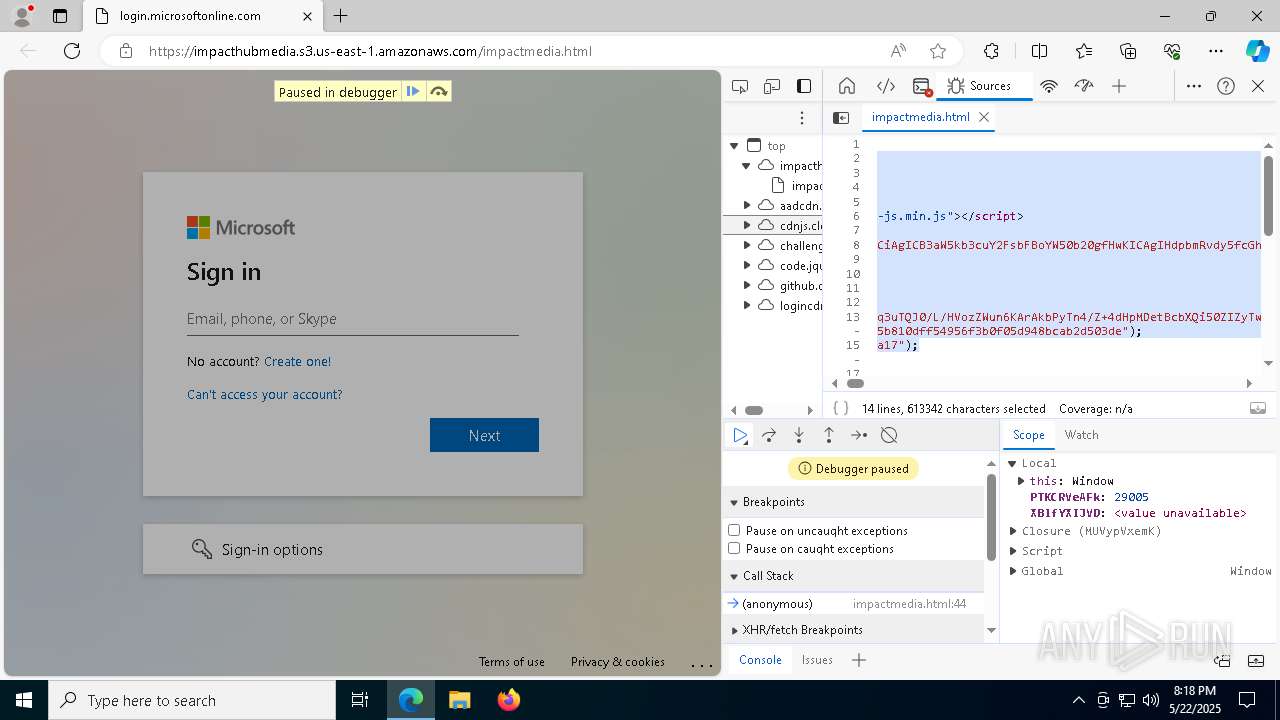Click step over icon in paused overlay
Screen dimensions: 1280x720
438,92
